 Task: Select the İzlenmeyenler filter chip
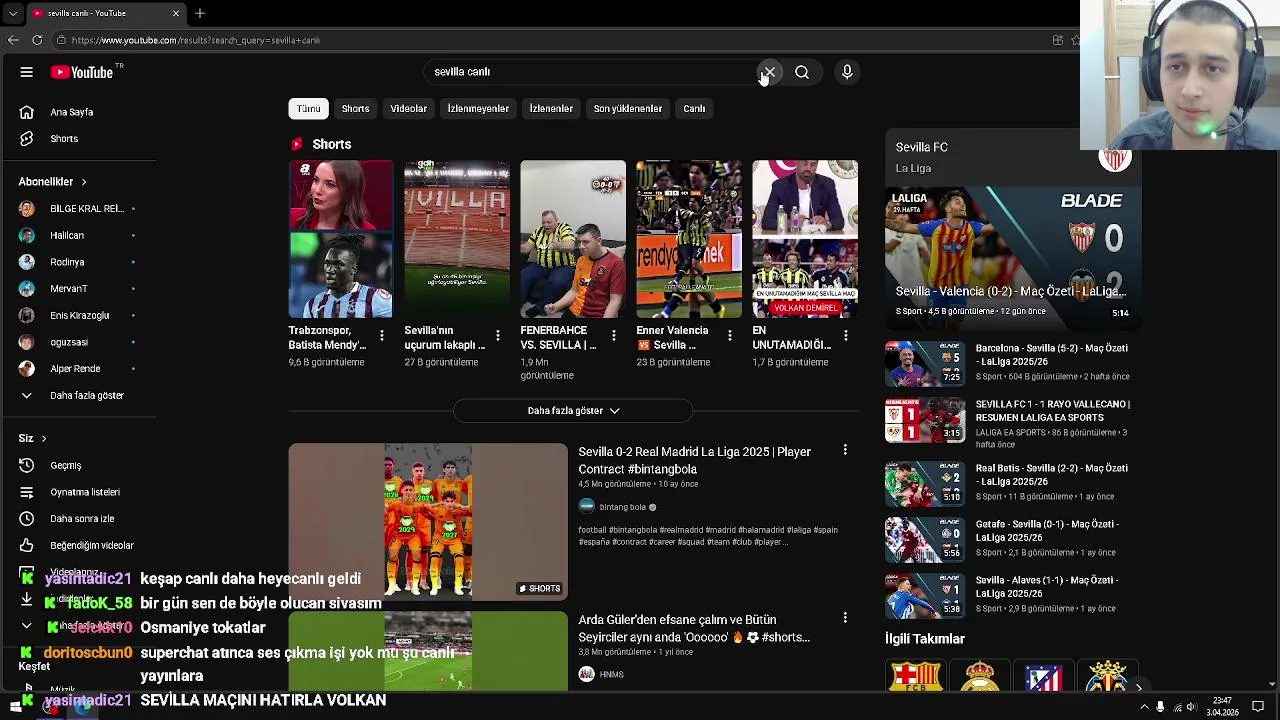pos(478,108)
